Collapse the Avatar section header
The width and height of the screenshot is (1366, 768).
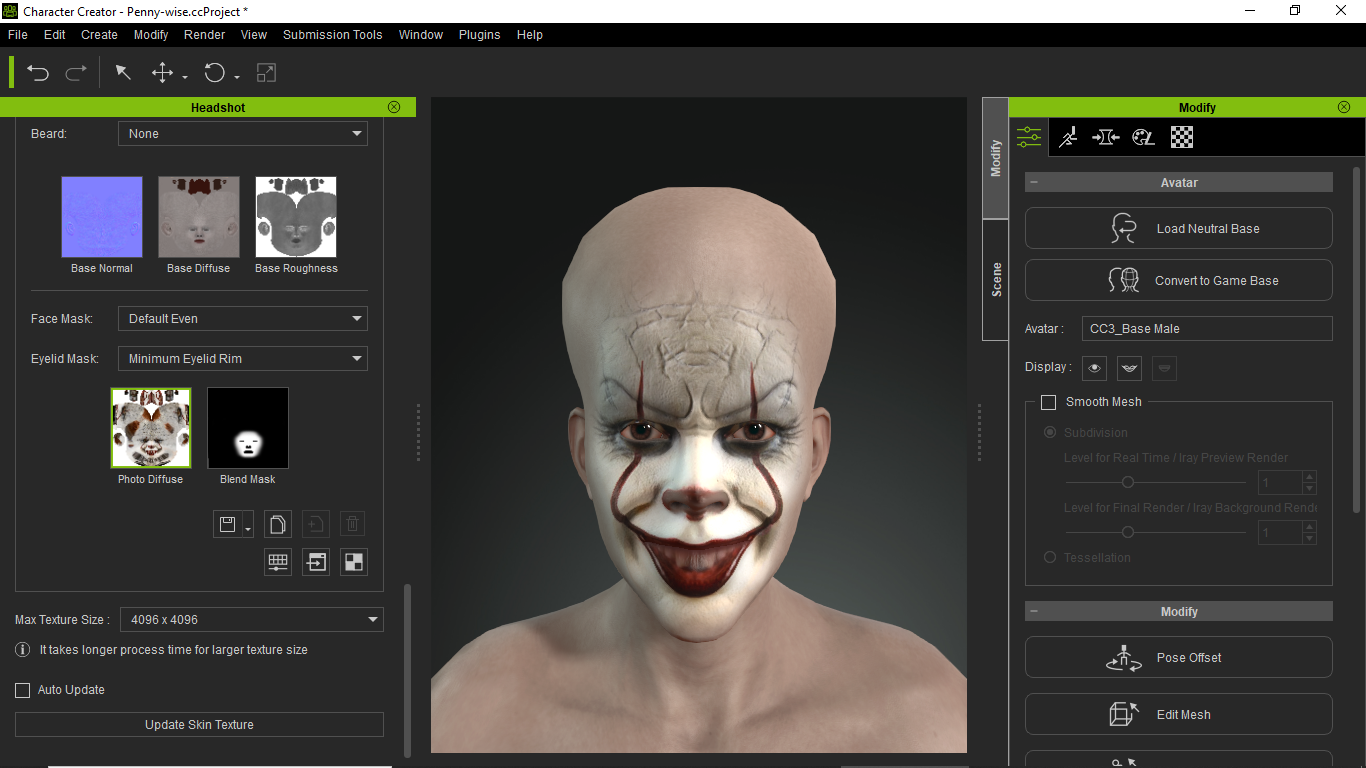(x=1179, y=183)
